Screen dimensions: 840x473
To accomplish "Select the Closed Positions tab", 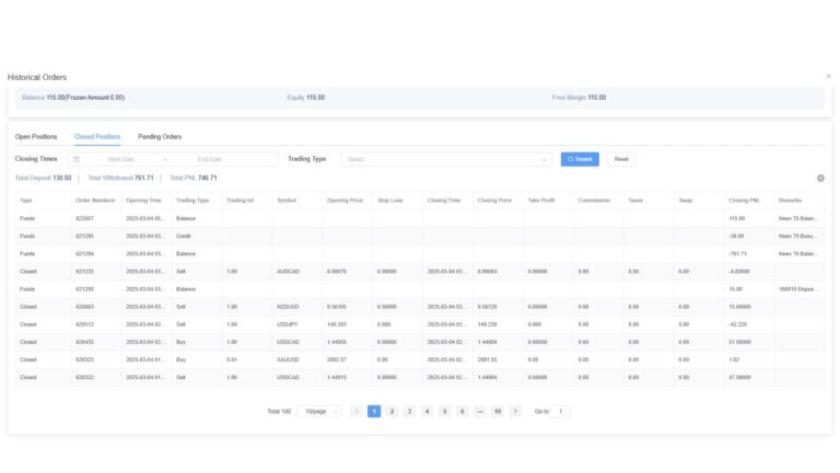I will point(98,136).
